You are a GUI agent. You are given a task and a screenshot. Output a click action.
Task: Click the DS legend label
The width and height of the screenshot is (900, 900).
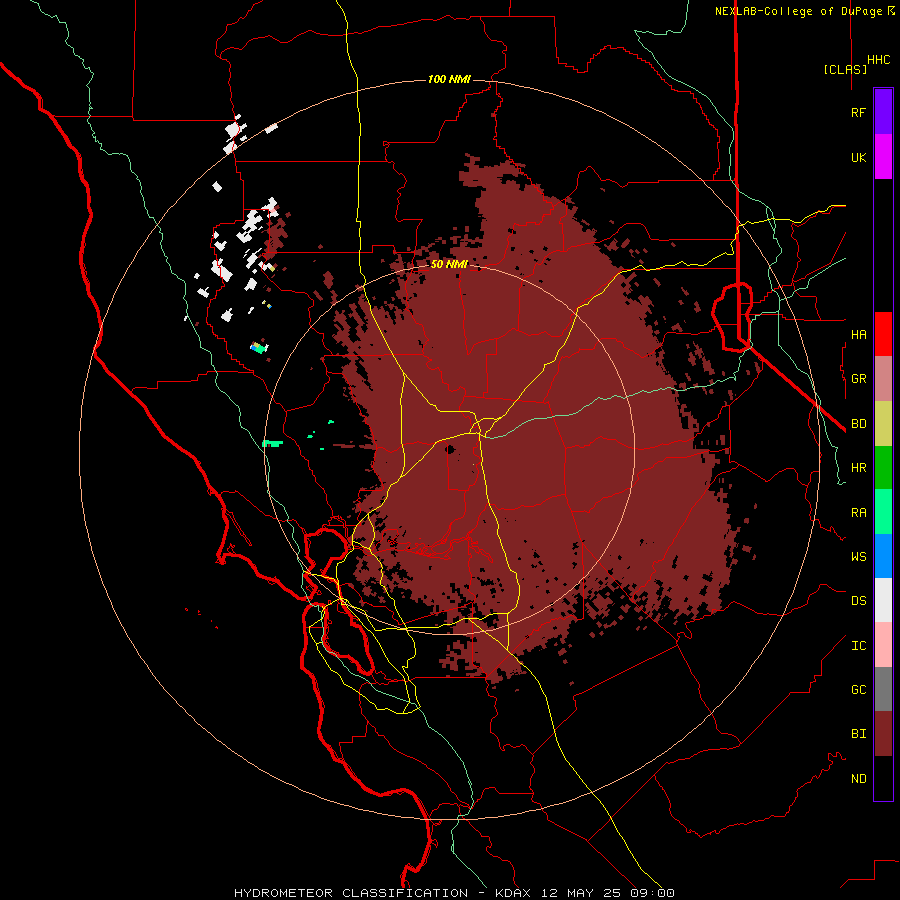pos(858,601)
